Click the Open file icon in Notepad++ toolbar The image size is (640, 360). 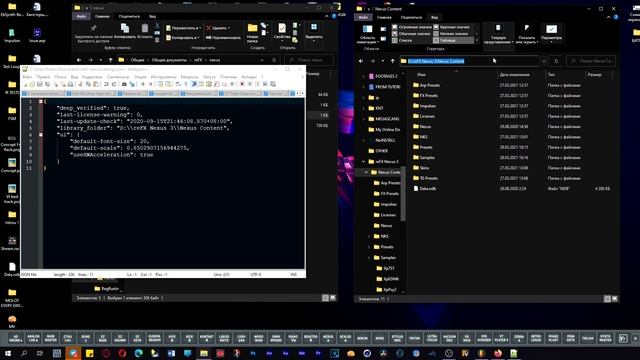pos(32,84)
